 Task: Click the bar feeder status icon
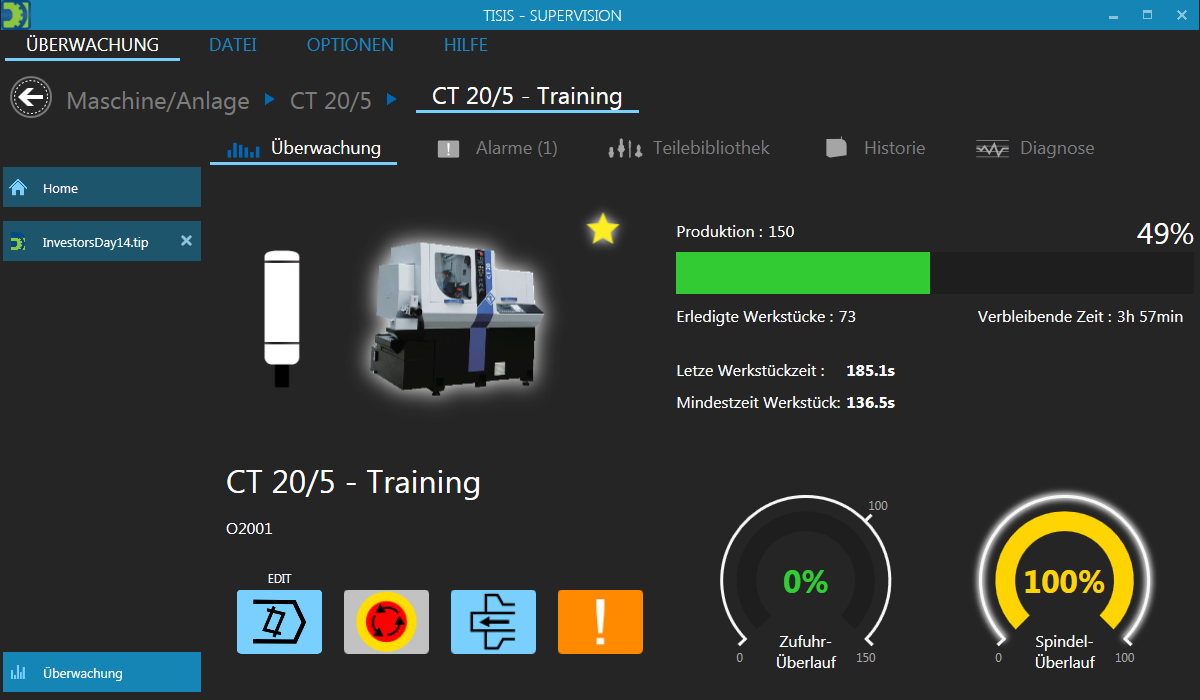(x=493, y=622)
